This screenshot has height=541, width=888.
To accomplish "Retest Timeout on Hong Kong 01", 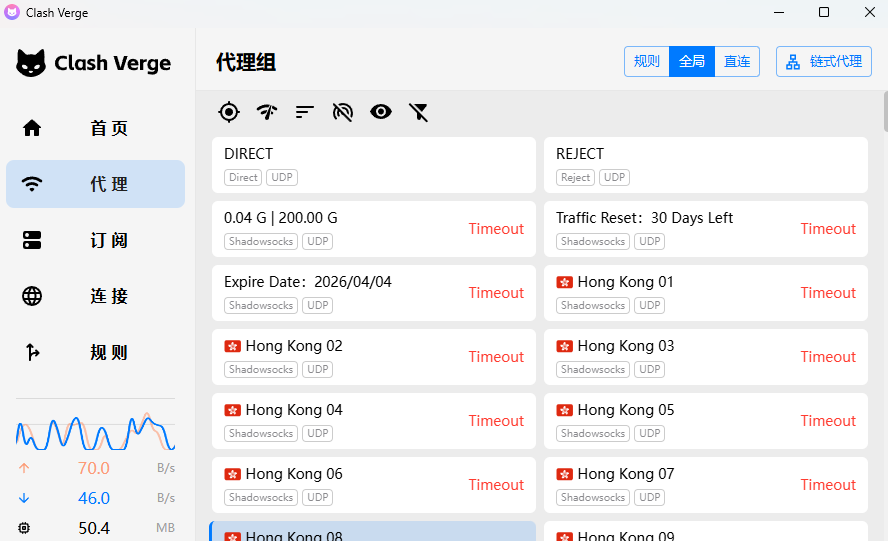I will (x=828, y=293).
